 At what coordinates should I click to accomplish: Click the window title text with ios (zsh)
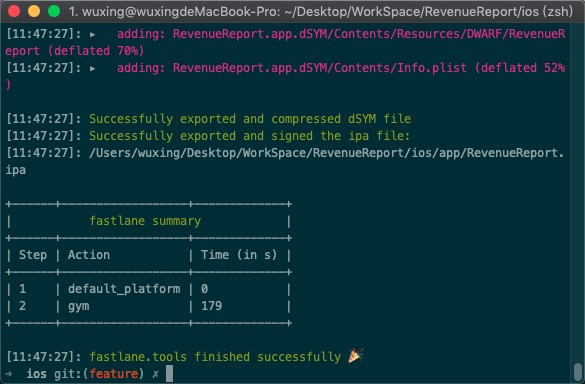(x=321, y=12)
